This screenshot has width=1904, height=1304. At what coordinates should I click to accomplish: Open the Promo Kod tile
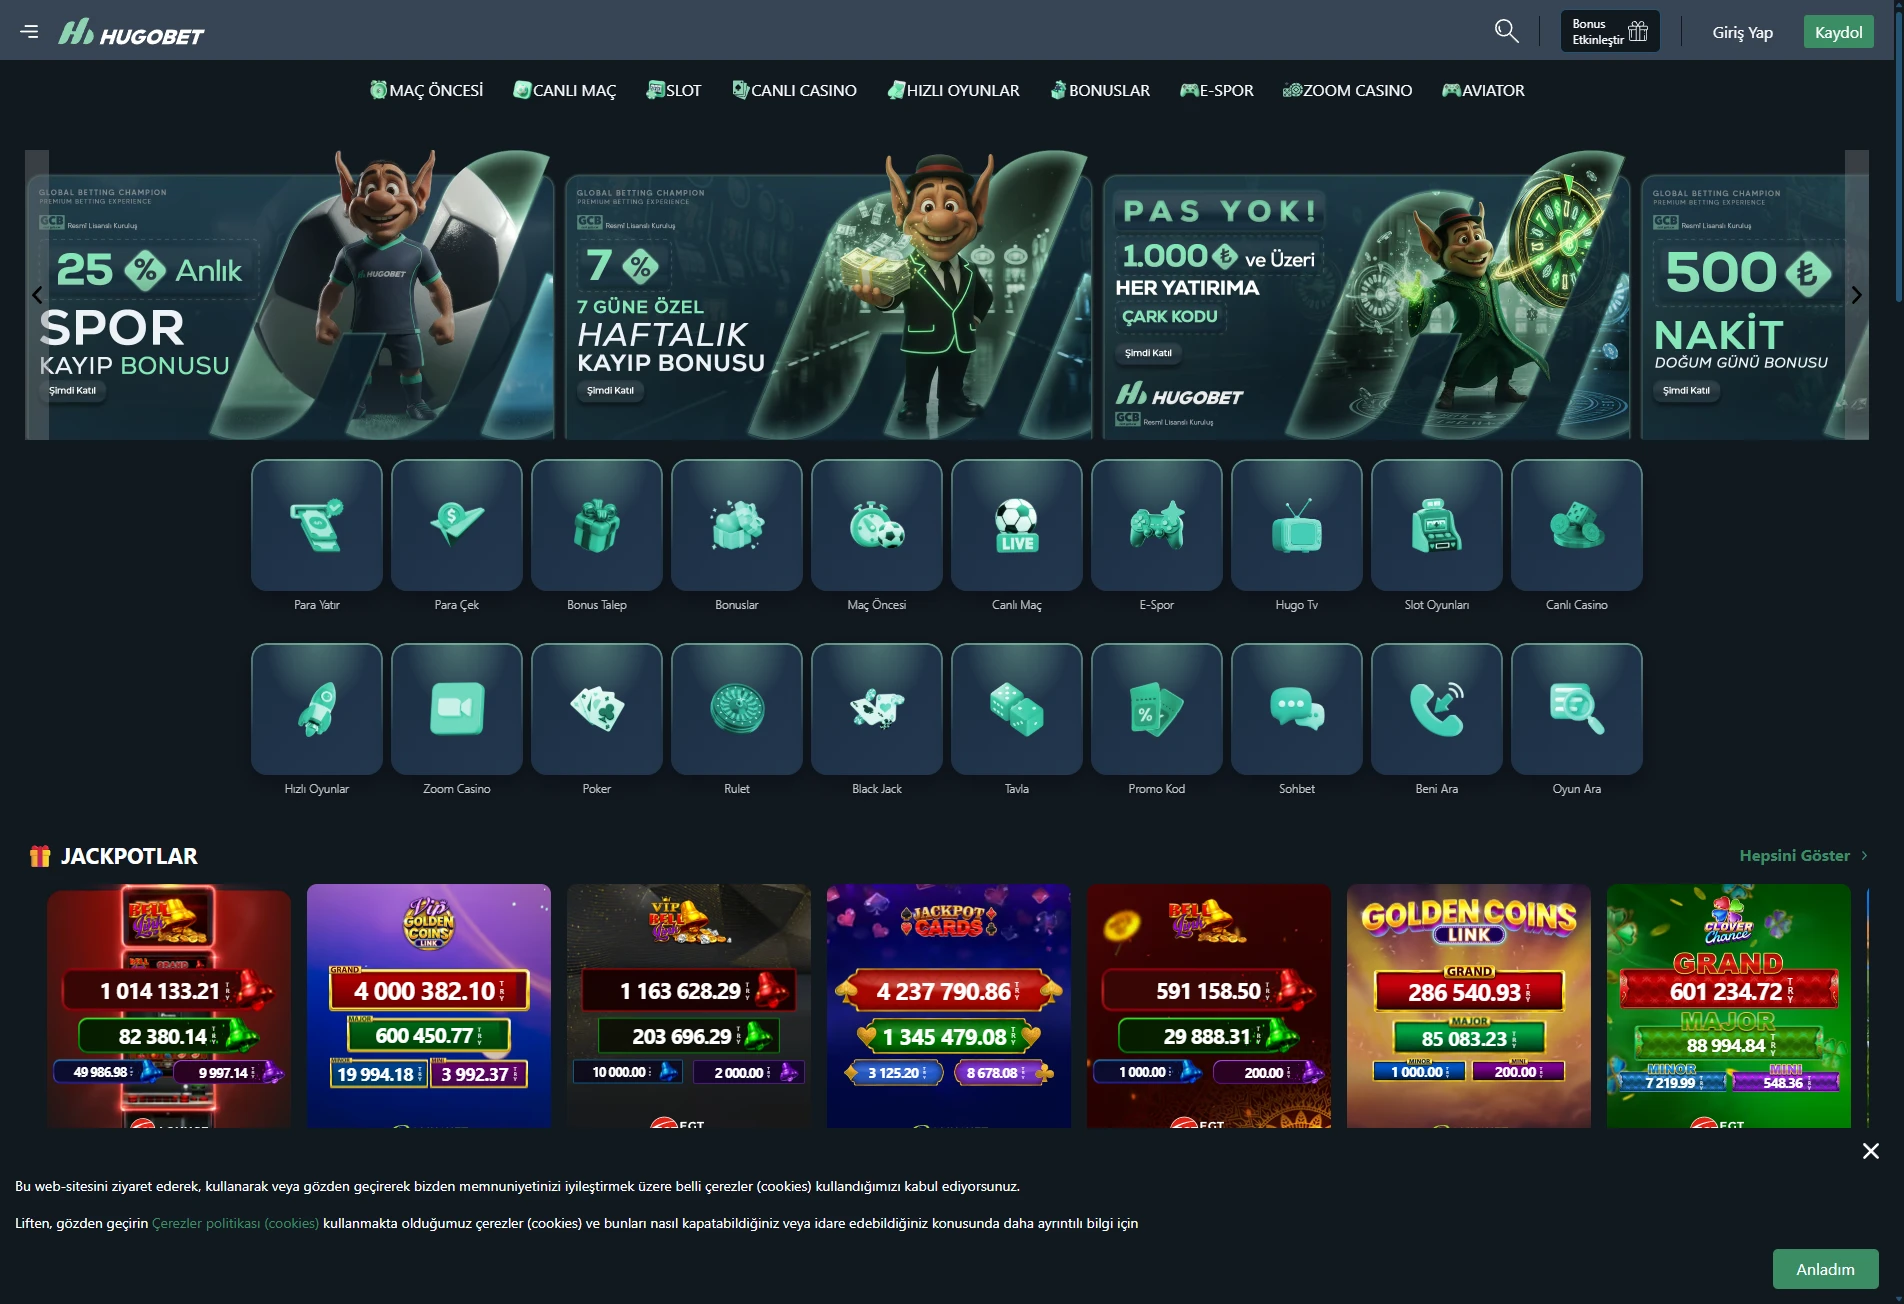(1157, 709)
